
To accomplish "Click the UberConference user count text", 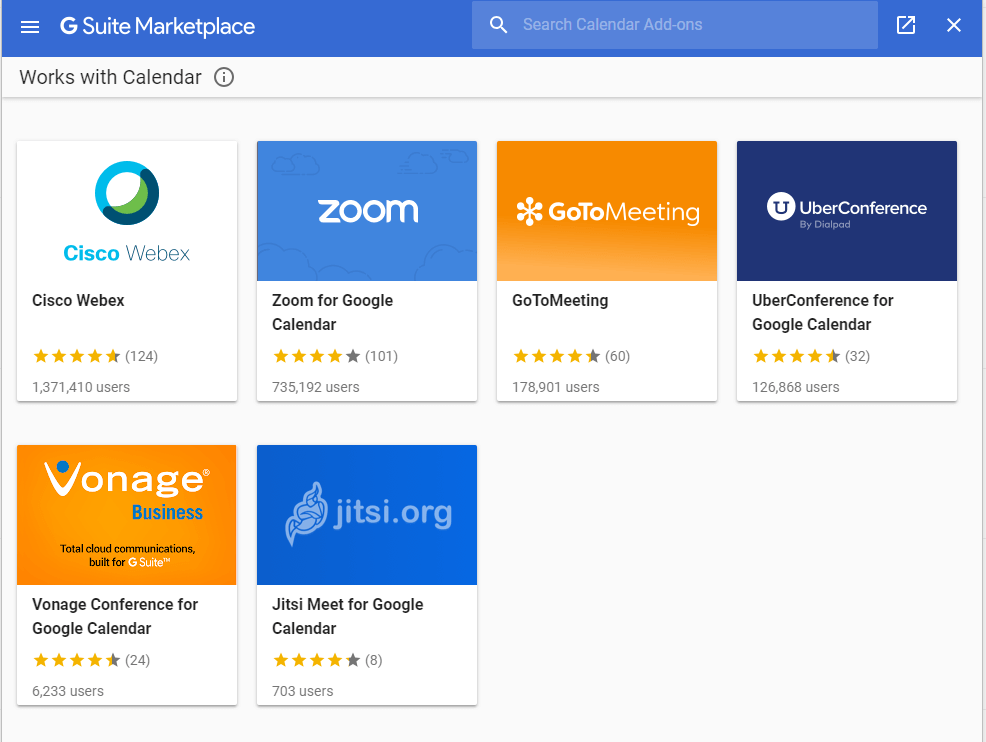I will click(x=798, y=387).
